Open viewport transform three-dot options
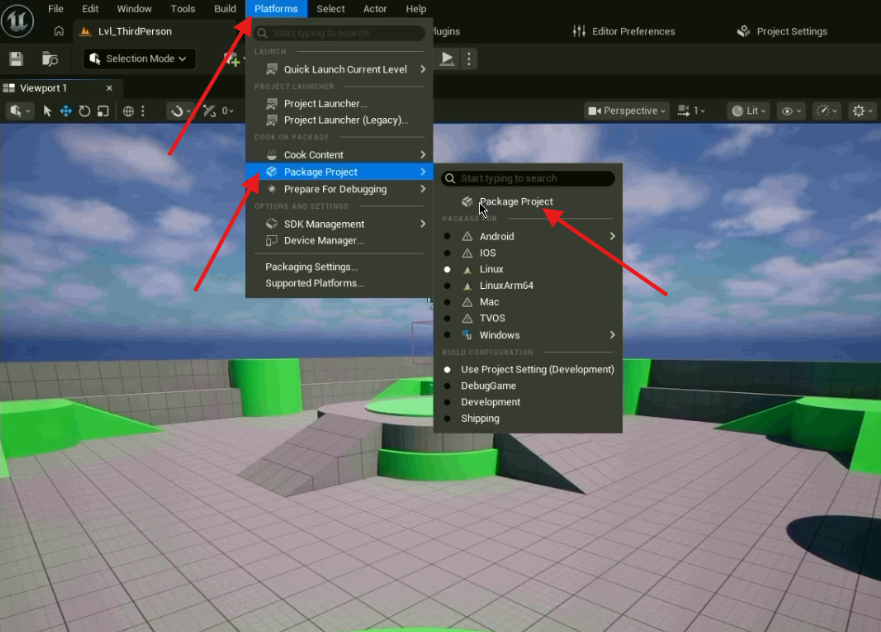Screen dimensions: 881x632 tap(143, 111)
